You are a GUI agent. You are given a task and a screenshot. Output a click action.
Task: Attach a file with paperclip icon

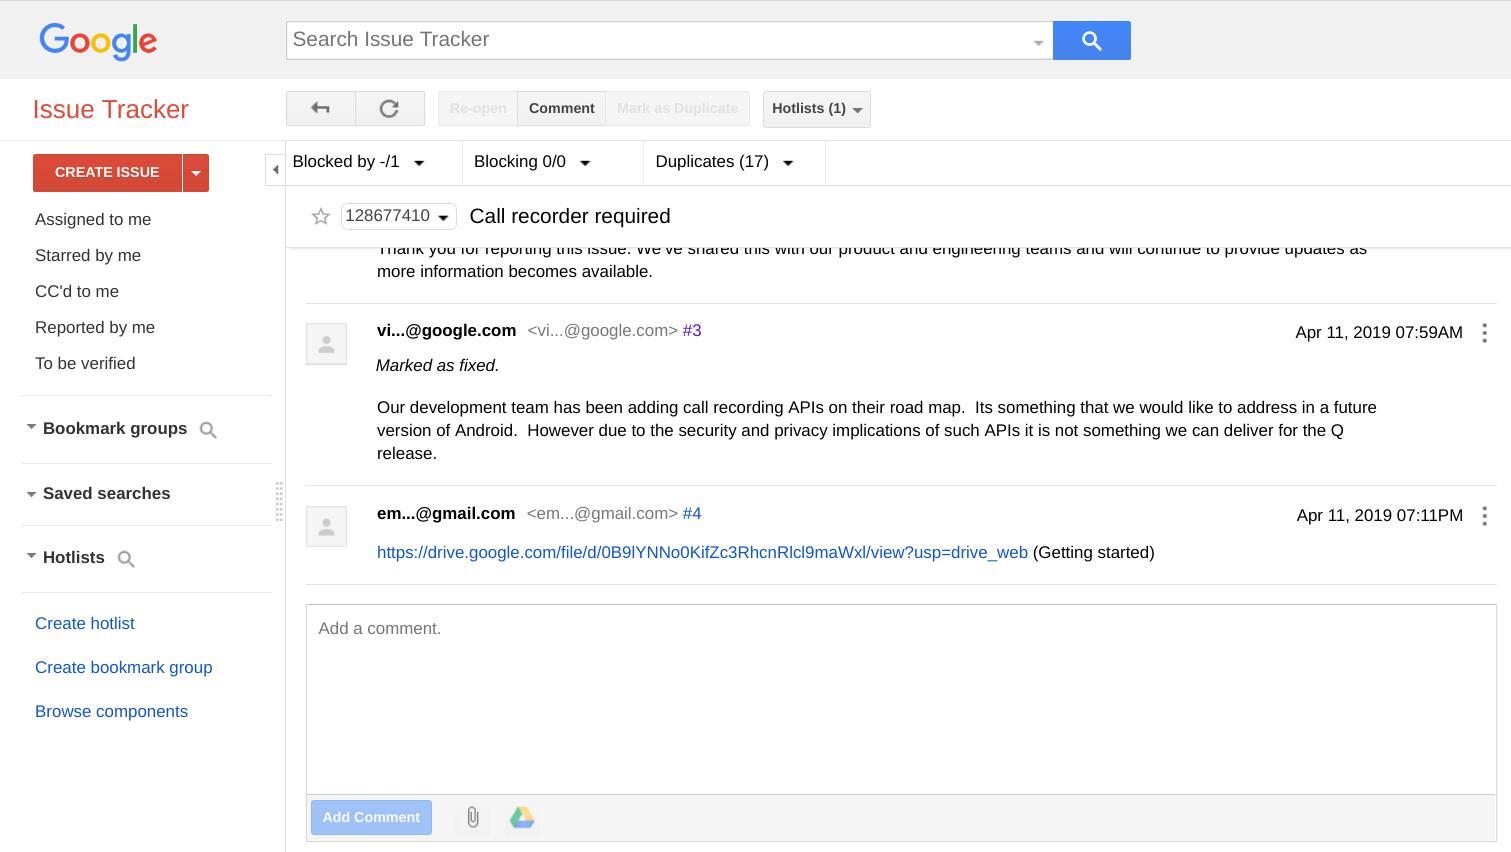click(473, 818)
